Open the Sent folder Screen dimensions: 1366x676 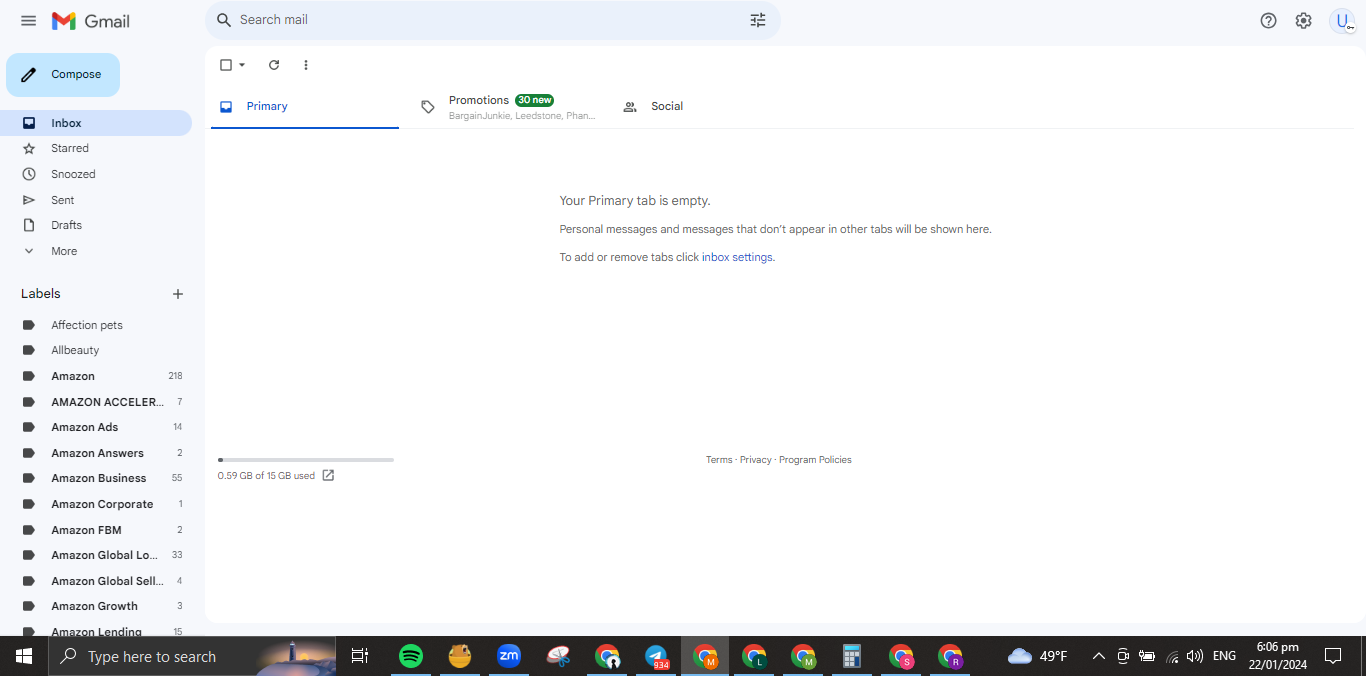(96, 200)
